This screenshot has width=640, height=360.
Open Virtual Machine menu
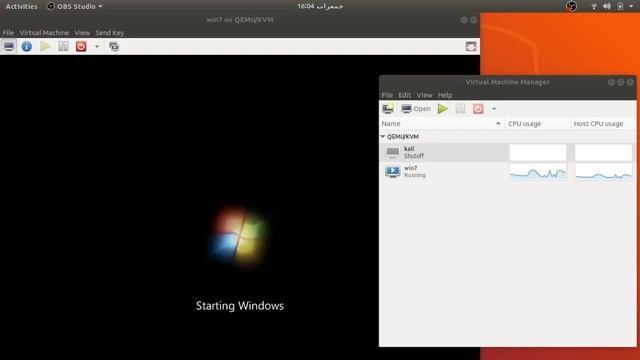(44, 33)
